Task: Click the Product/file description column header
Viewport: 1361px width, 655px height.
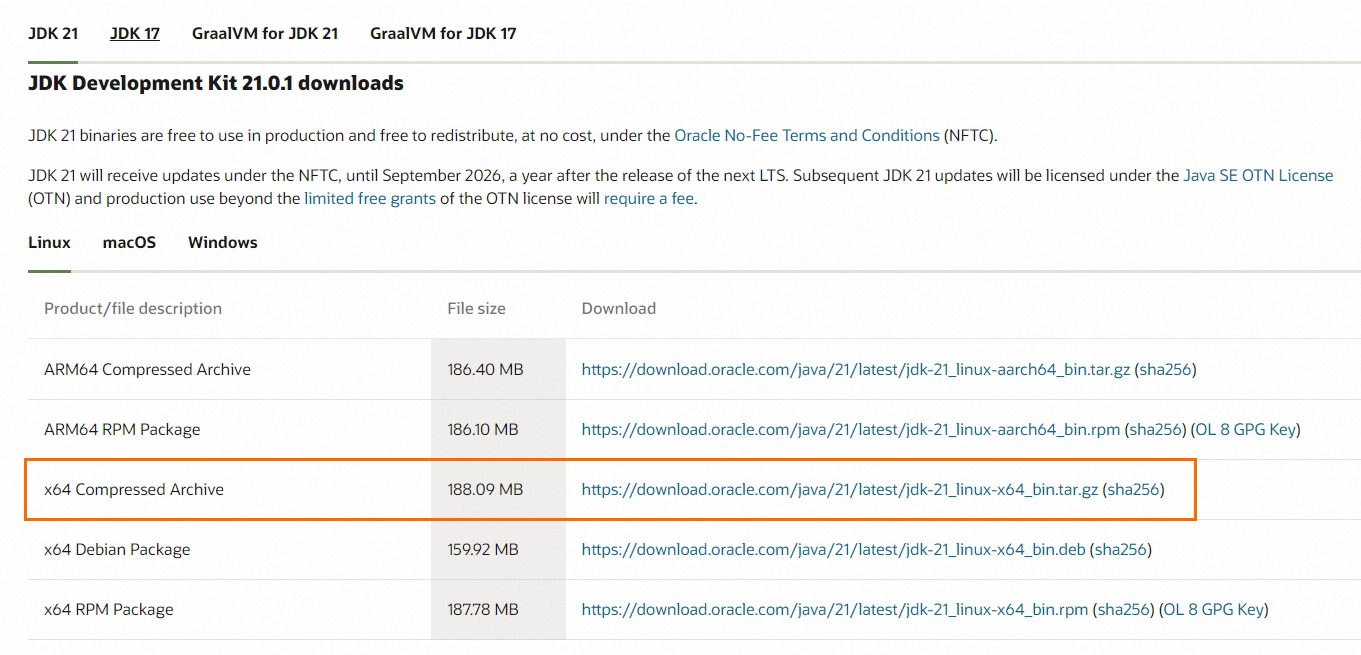Action: pos(133,308)
